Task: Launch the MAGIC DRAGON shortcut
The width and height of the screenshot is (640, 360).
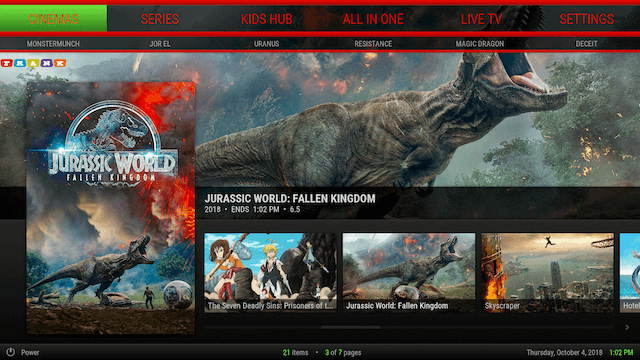Action: [x=480, y=44]
